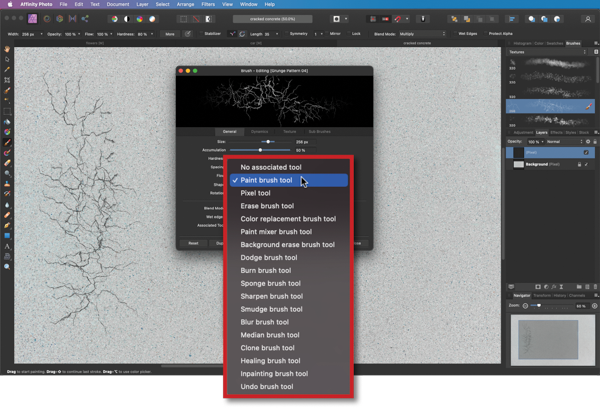
Task: Enable the Symmetry checkbox
Action: tap(287, 34)
